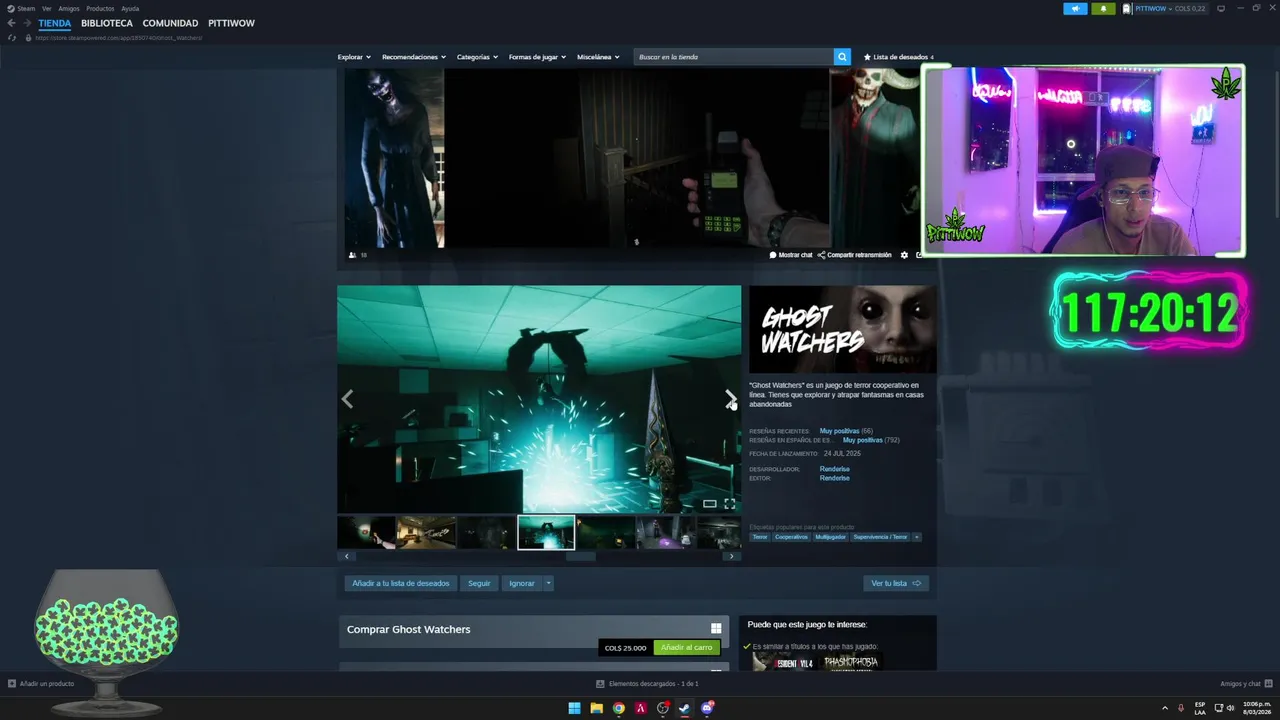Click the Friends and chat icon
Screen dimensions: 1280x720
pos(1268,684)
